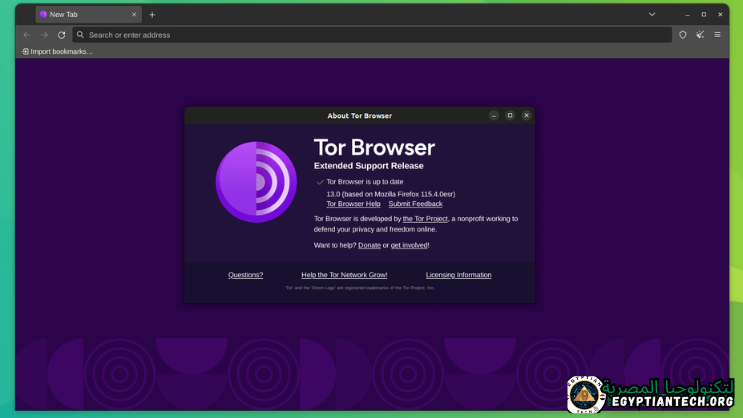This screenshot has height=418, width=743.
Task: Click the New Identity broom icon
Action: [x=700, y=35]
